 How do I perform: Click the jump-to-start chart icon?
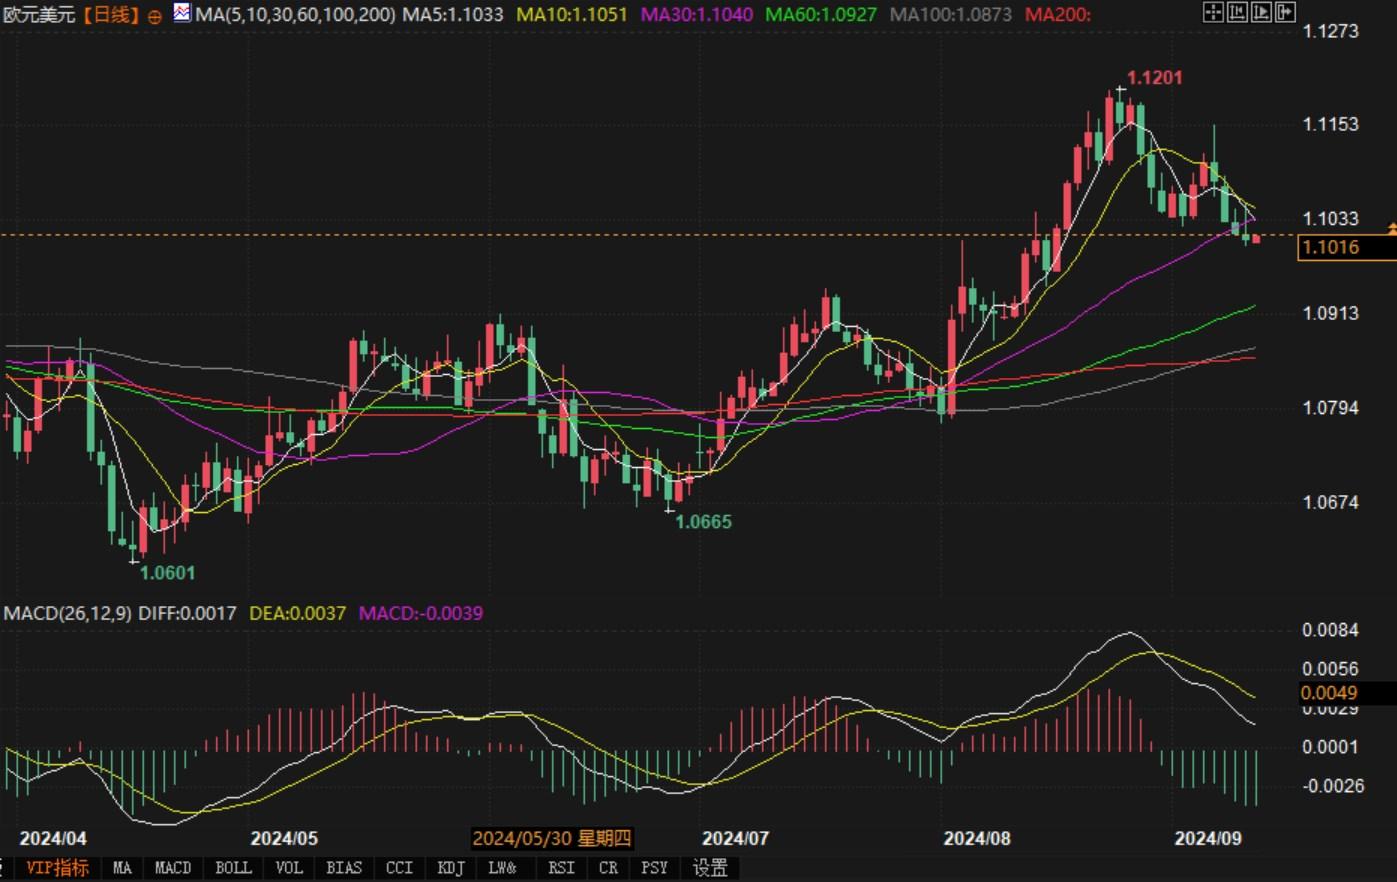[1237, 12]
